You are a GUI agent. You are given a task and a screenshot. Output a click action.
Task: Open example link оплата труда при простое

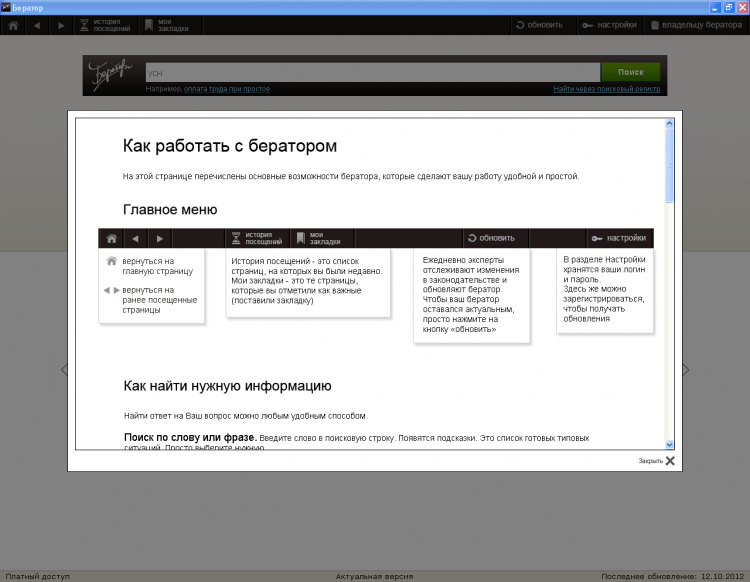pyautogui.click(x=227, y=89)
